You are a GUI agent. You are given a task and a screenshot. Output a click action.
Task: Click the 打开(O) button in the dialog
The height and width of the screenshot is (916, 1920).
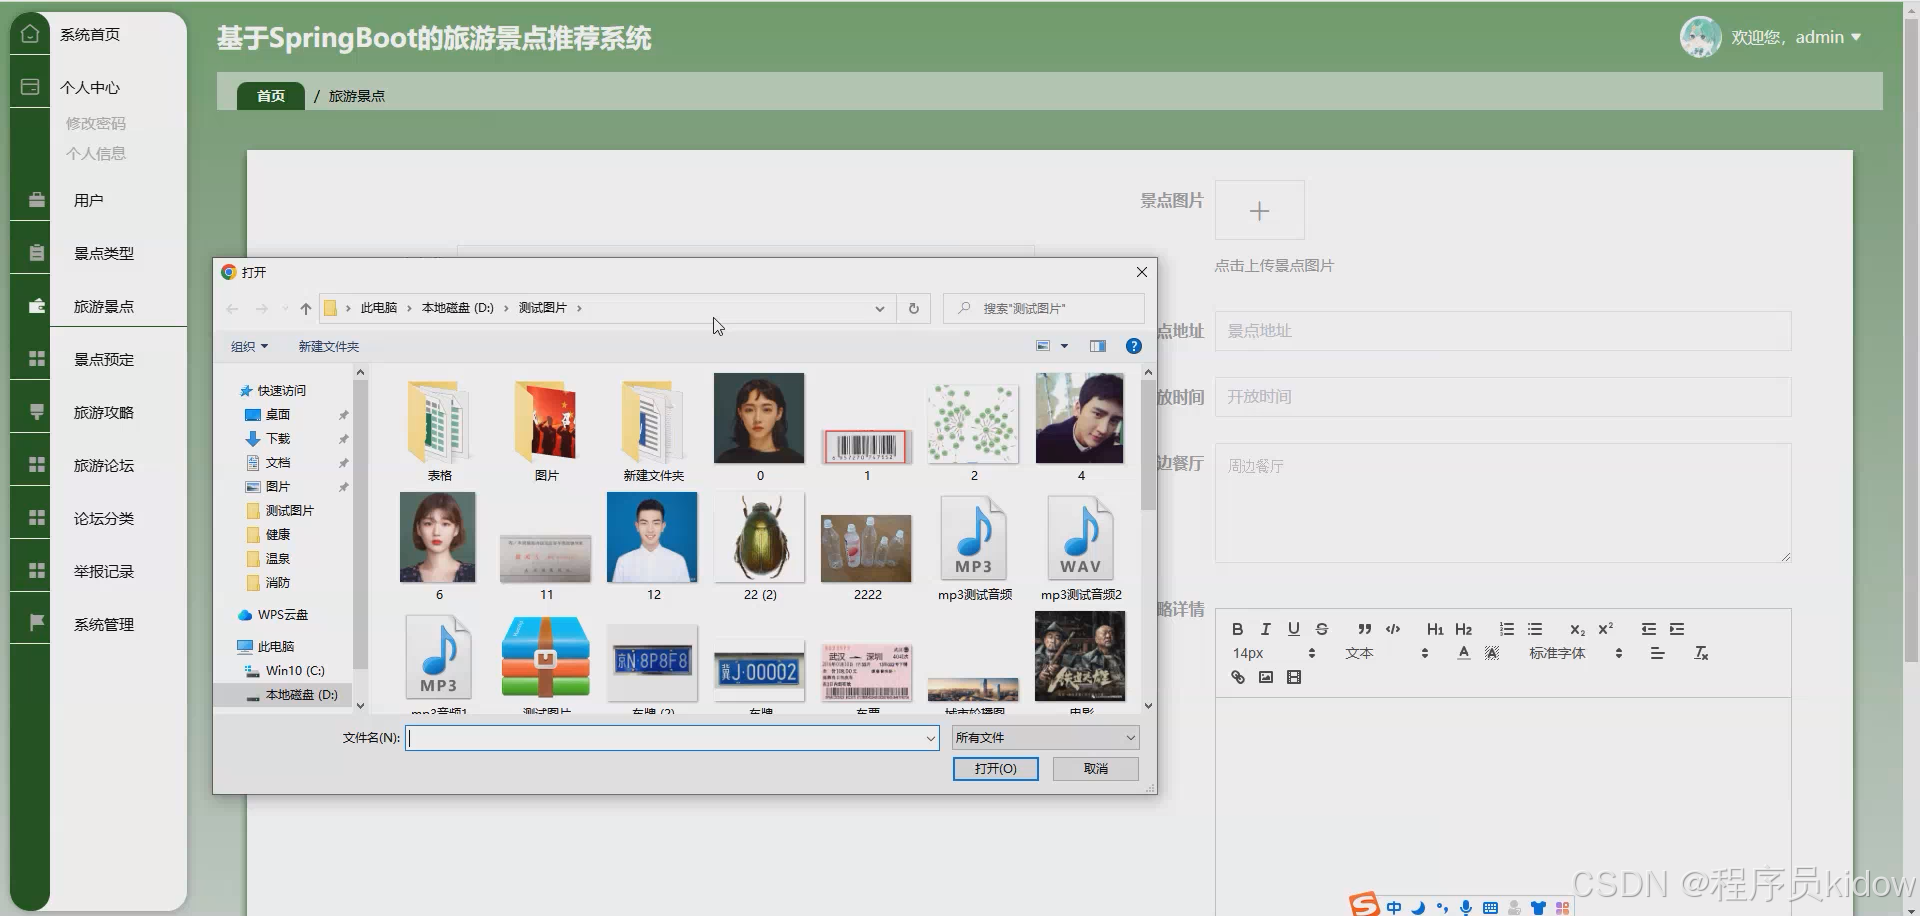tap(995, 768)
